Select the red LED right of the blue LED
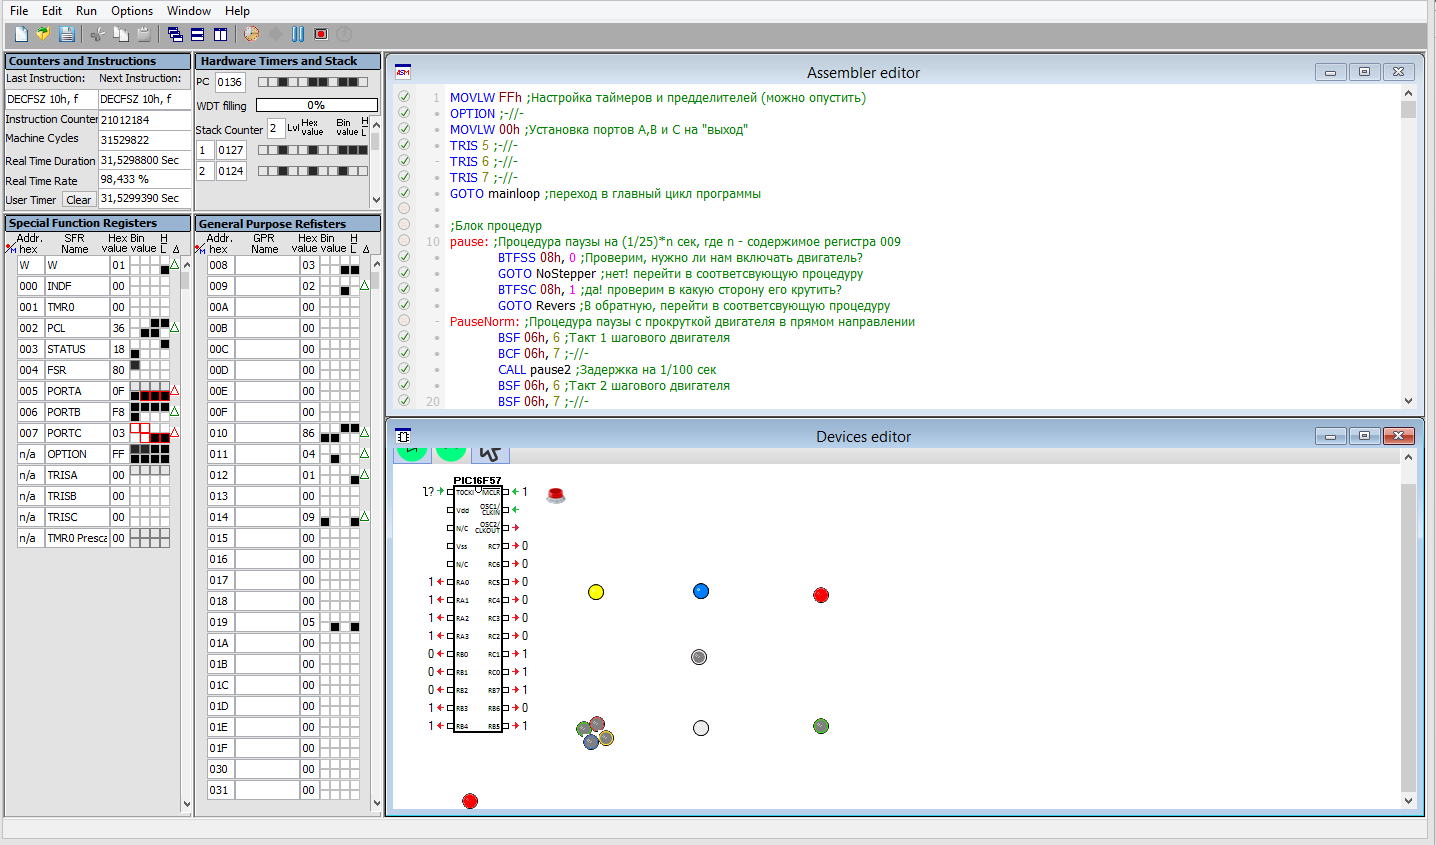 click(821, 595)
